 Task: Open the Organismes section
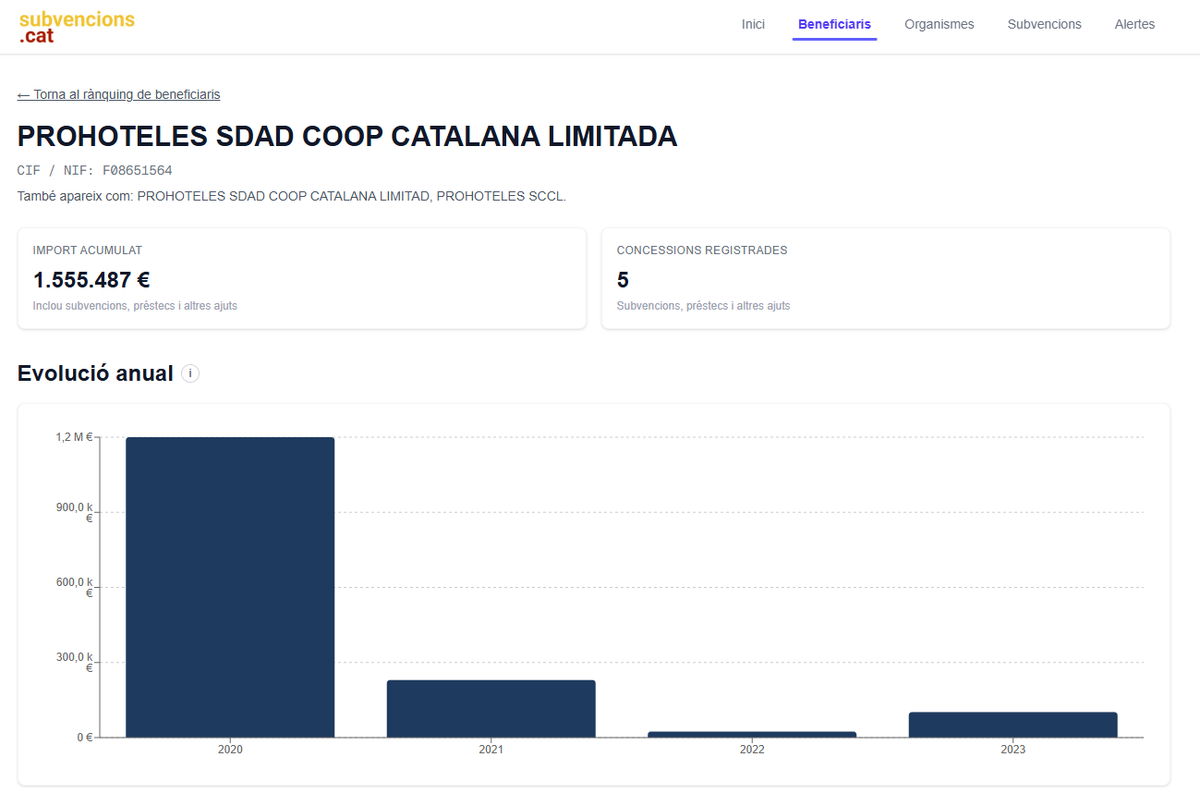click(939, 24)
